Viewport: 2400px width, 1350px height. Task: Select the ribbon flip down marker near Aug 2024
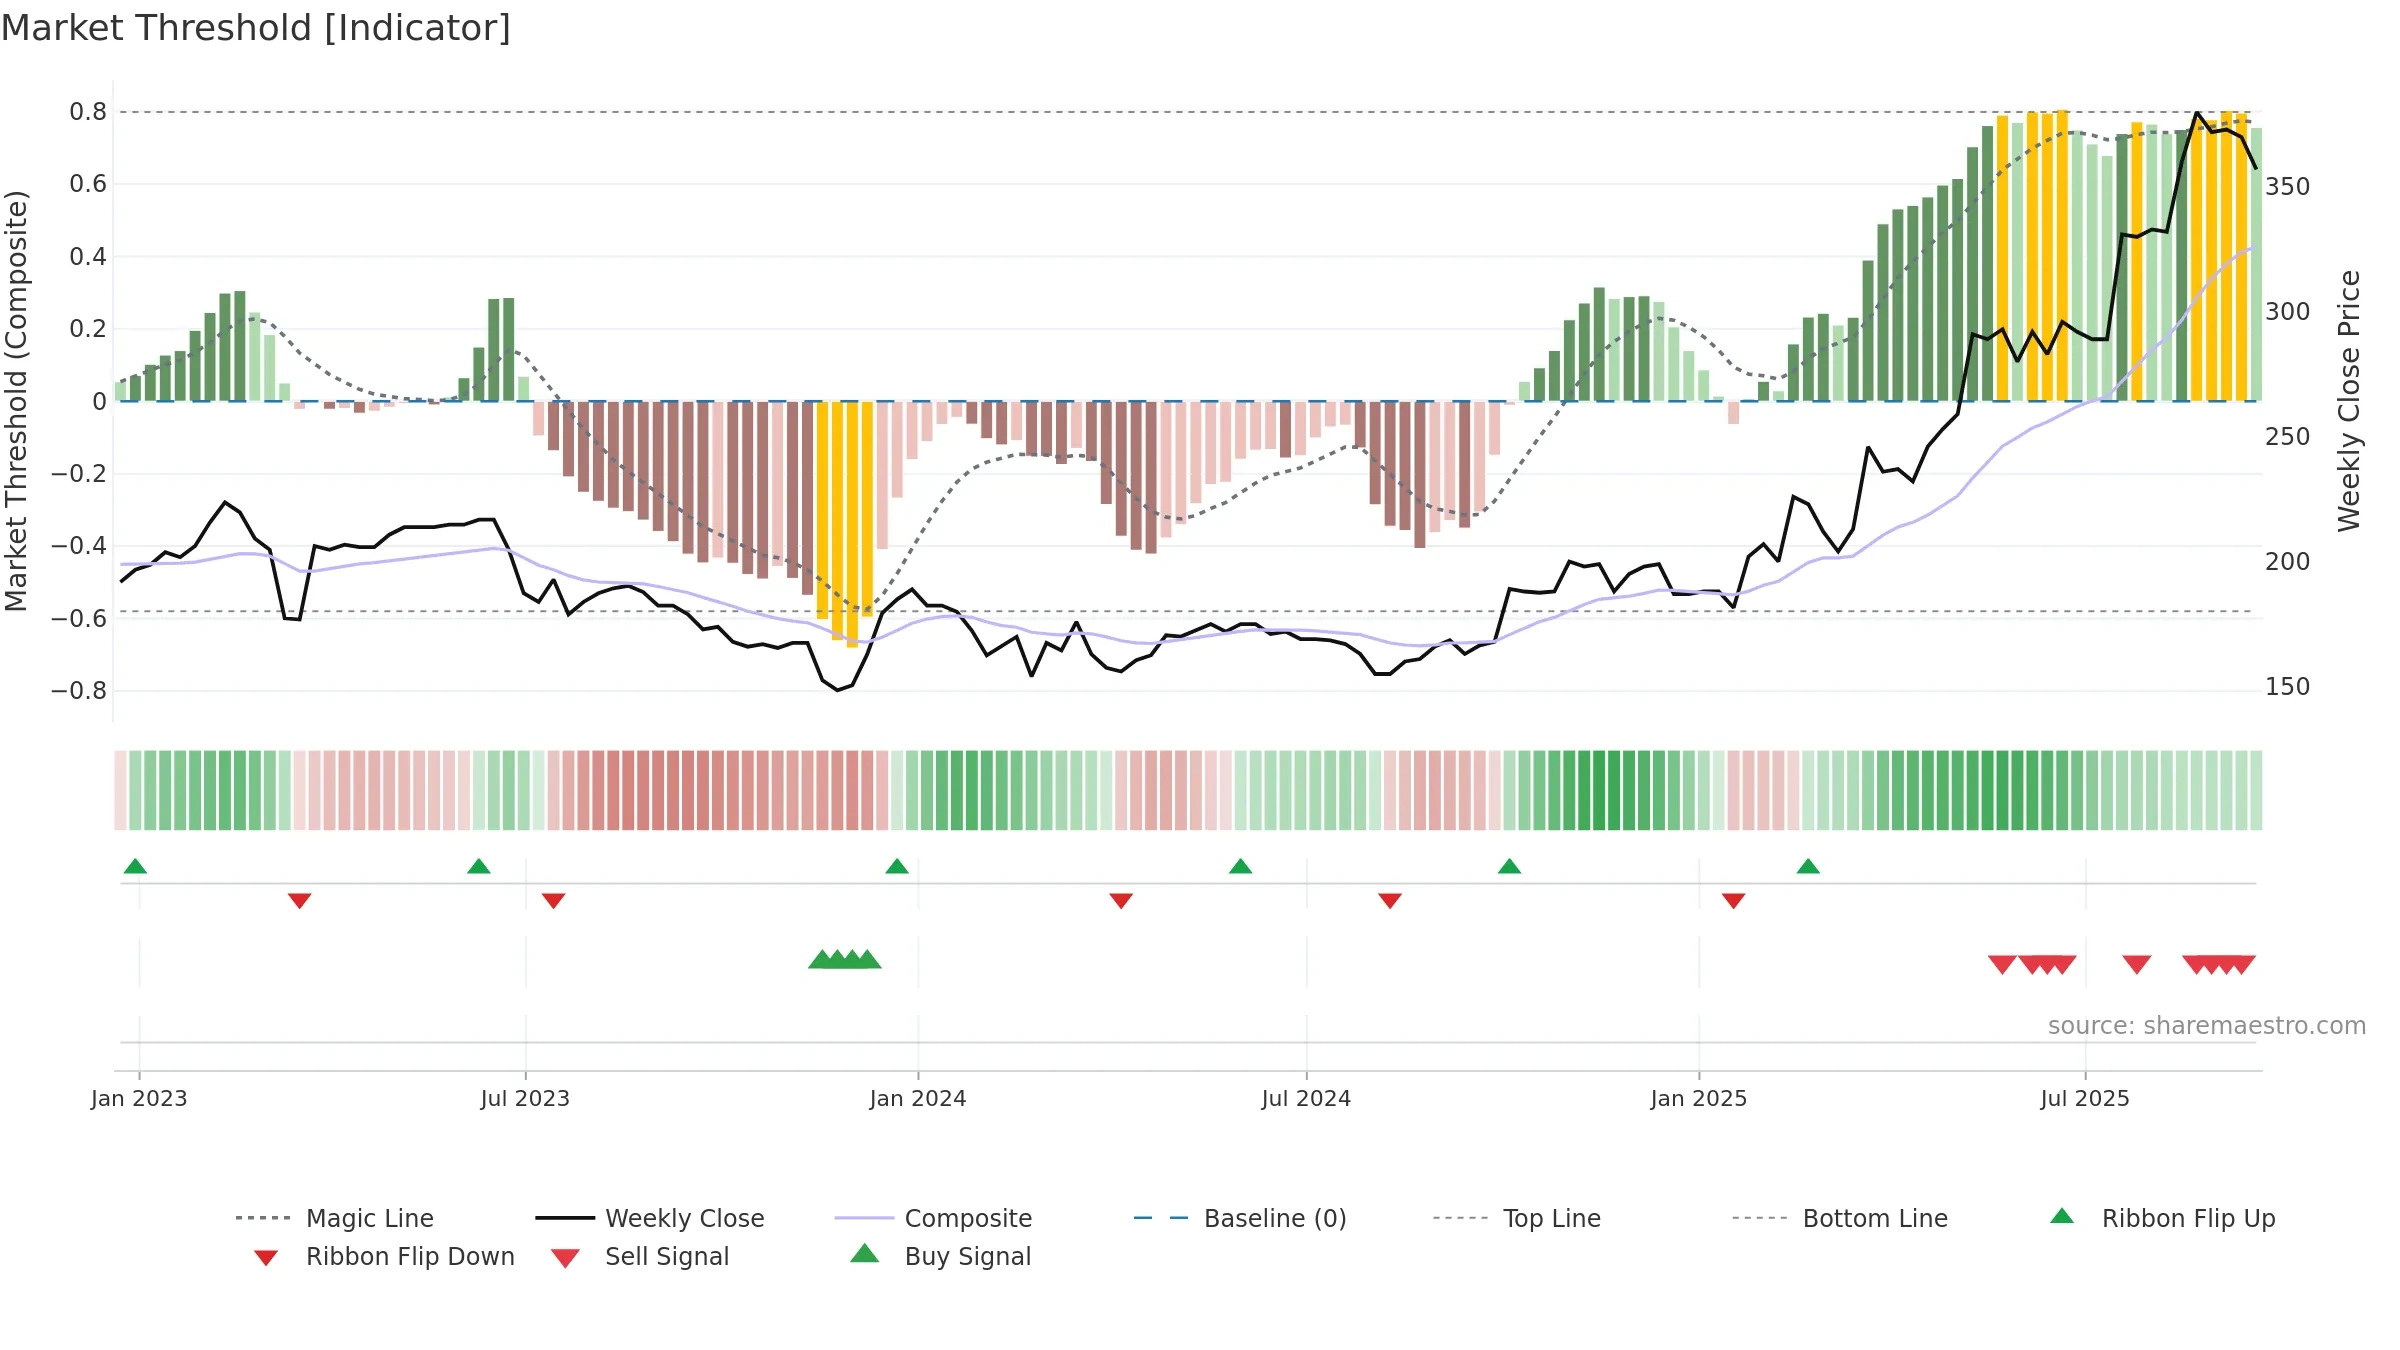1390,901
